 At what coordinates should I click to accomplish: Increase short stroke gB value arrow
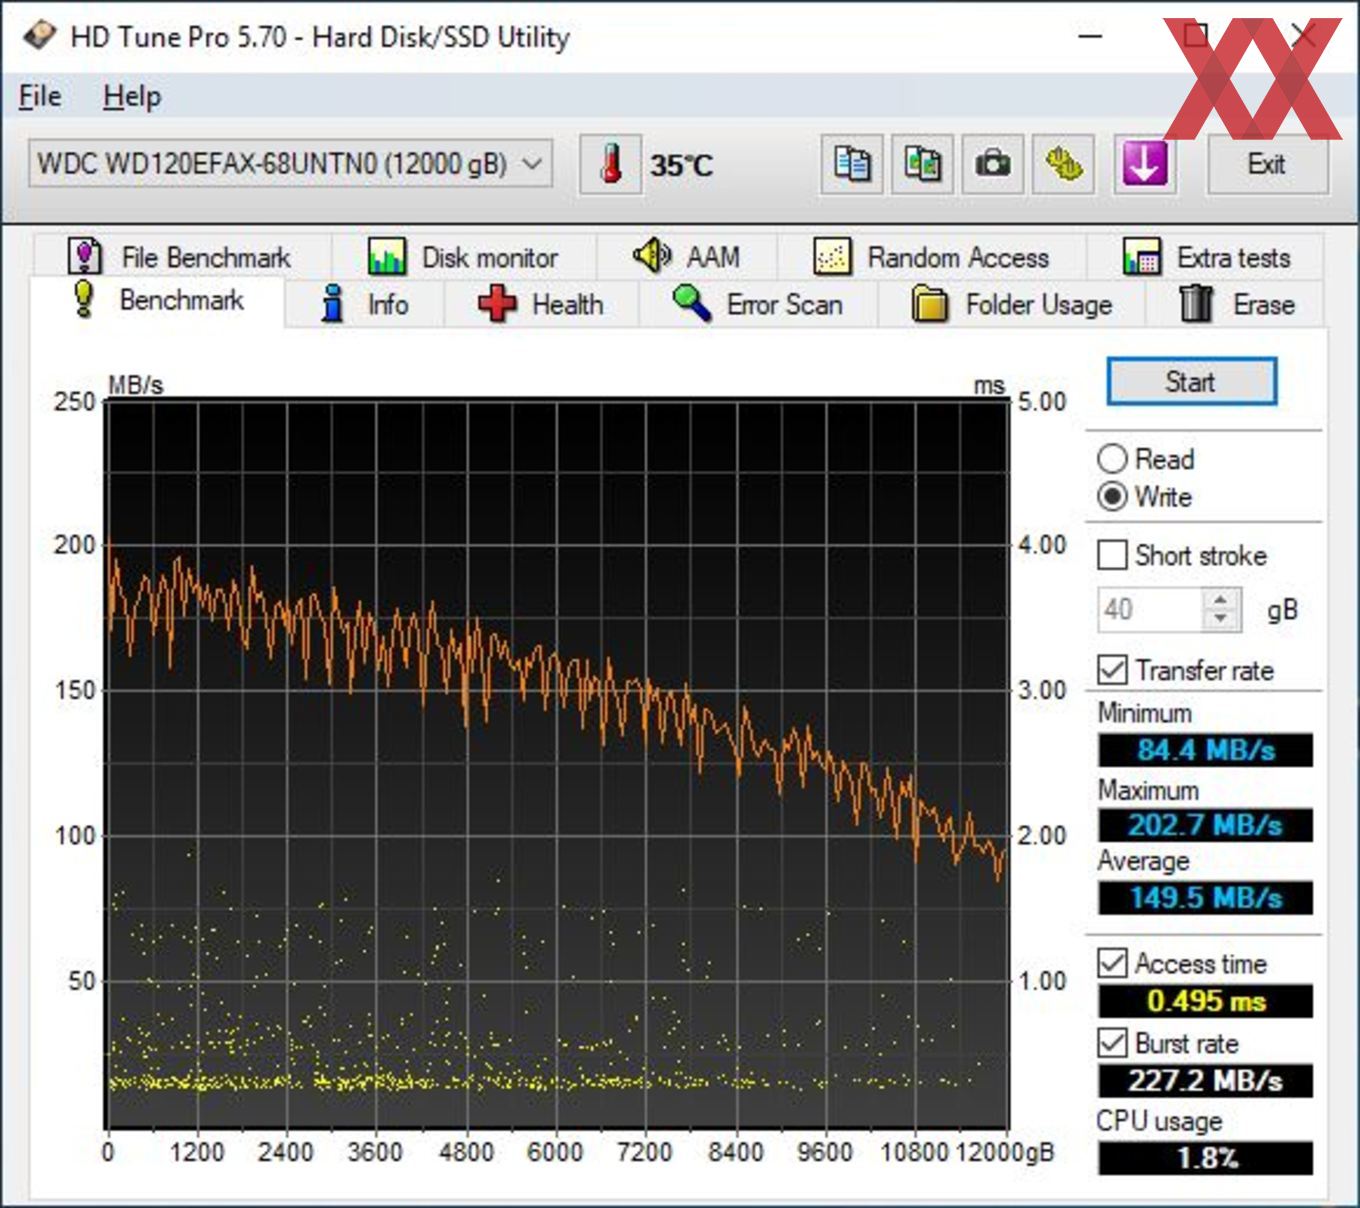click(1220, 599)
